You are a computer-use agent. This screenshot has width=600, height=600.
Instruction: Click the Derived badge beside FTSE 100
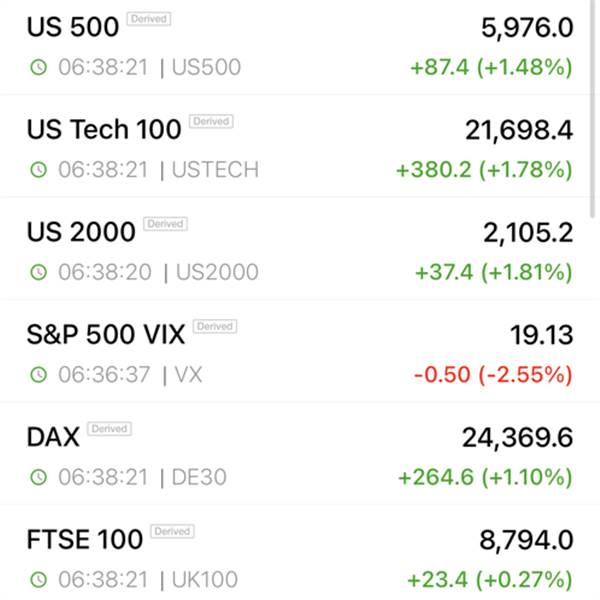pyautogui.click(x=173, y=531)
